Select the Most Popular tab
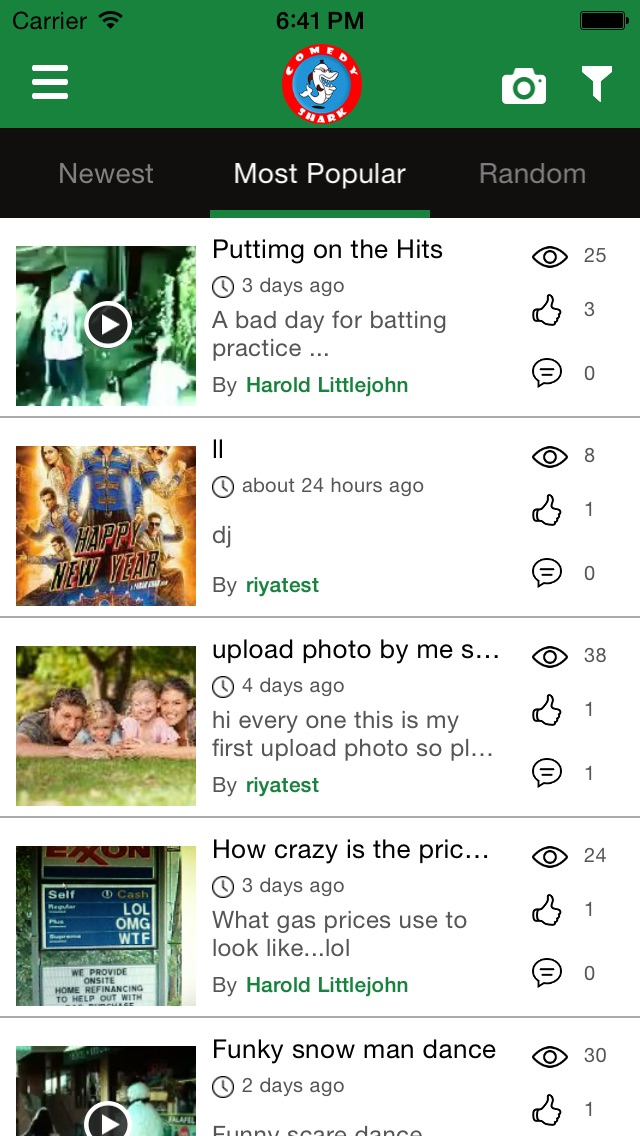This screenshot has height=1136, width=640. tap(320, 174)
